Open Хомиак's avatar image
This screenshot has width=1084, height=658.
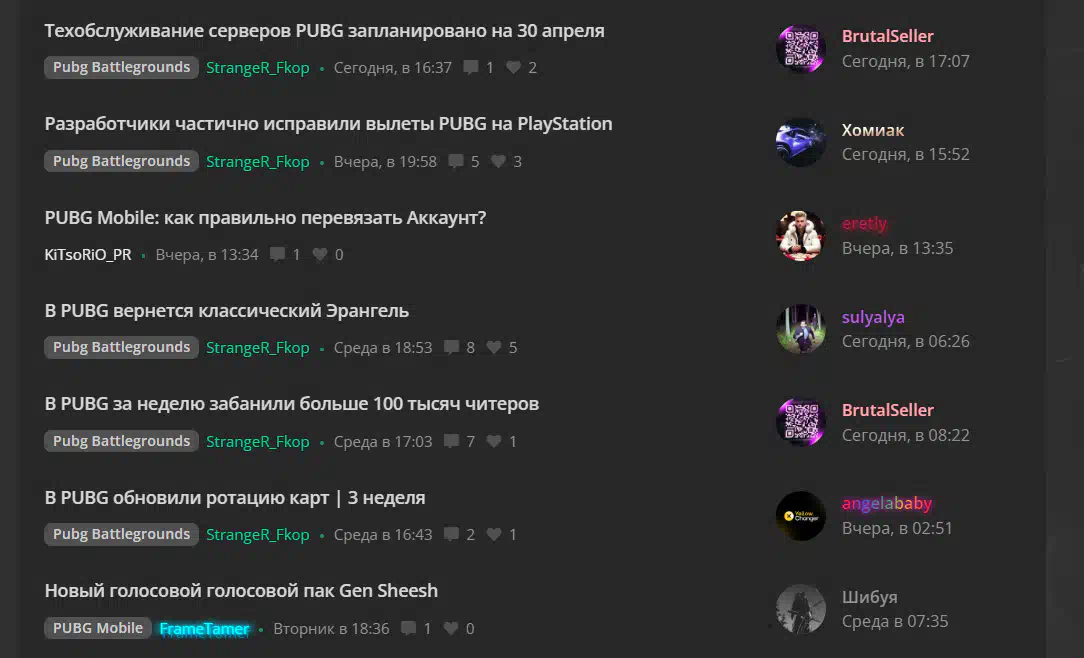(x=801, y=142)
